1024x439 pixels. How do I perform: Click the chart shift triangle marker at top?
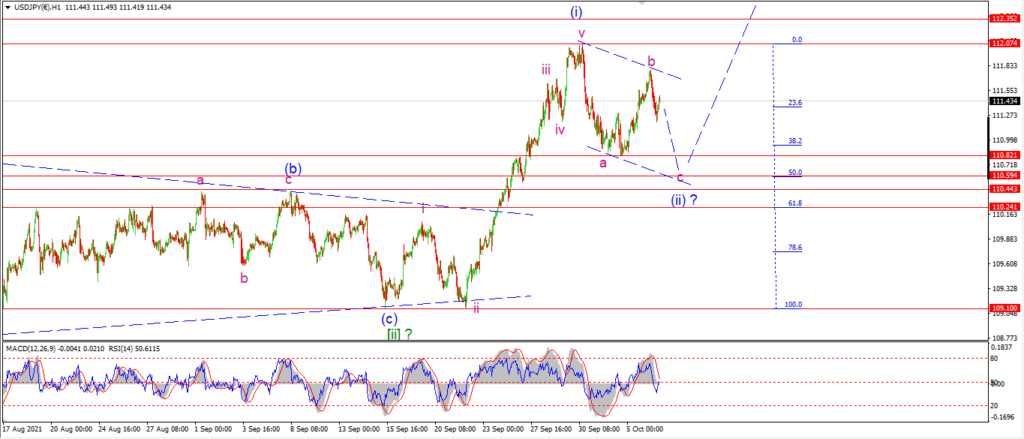642,3
